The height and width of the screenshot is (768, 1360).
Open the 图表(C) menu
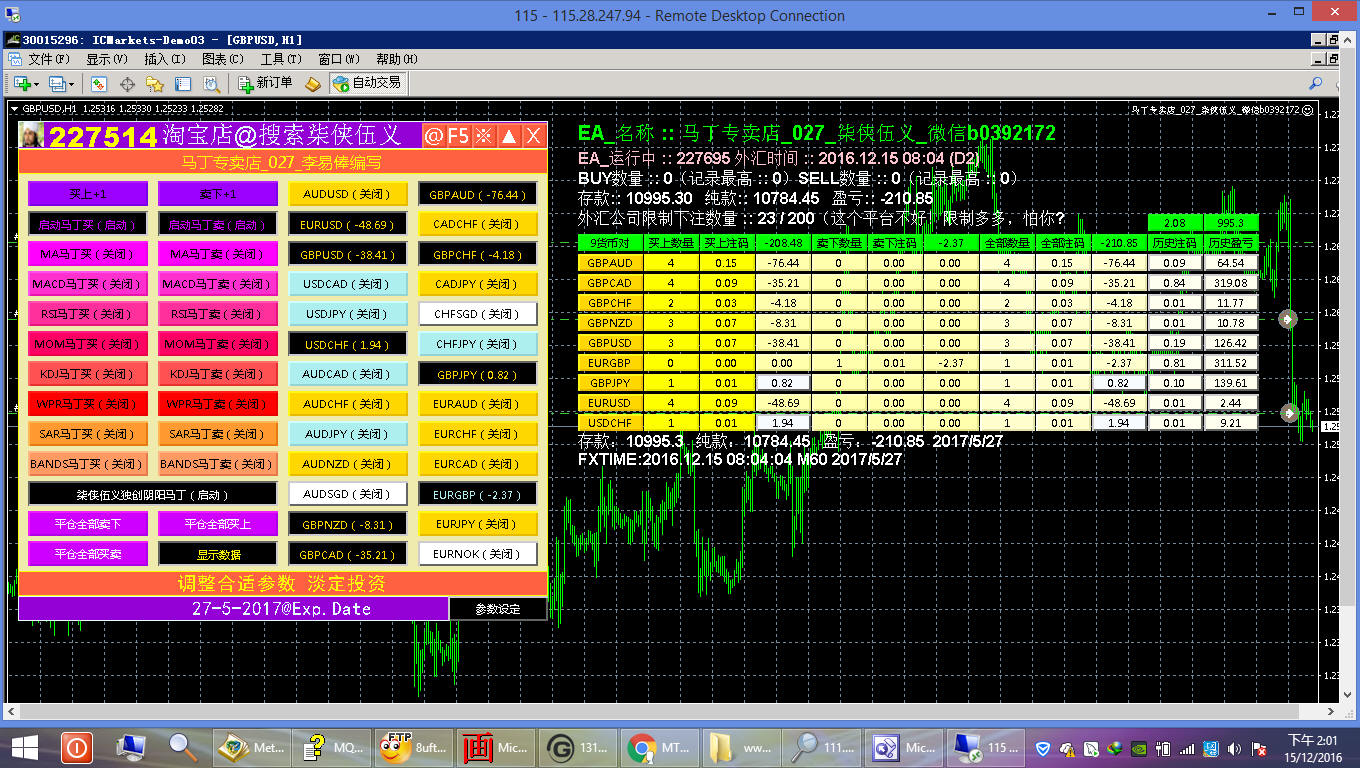pyautogui.click(x=222, y=59)
